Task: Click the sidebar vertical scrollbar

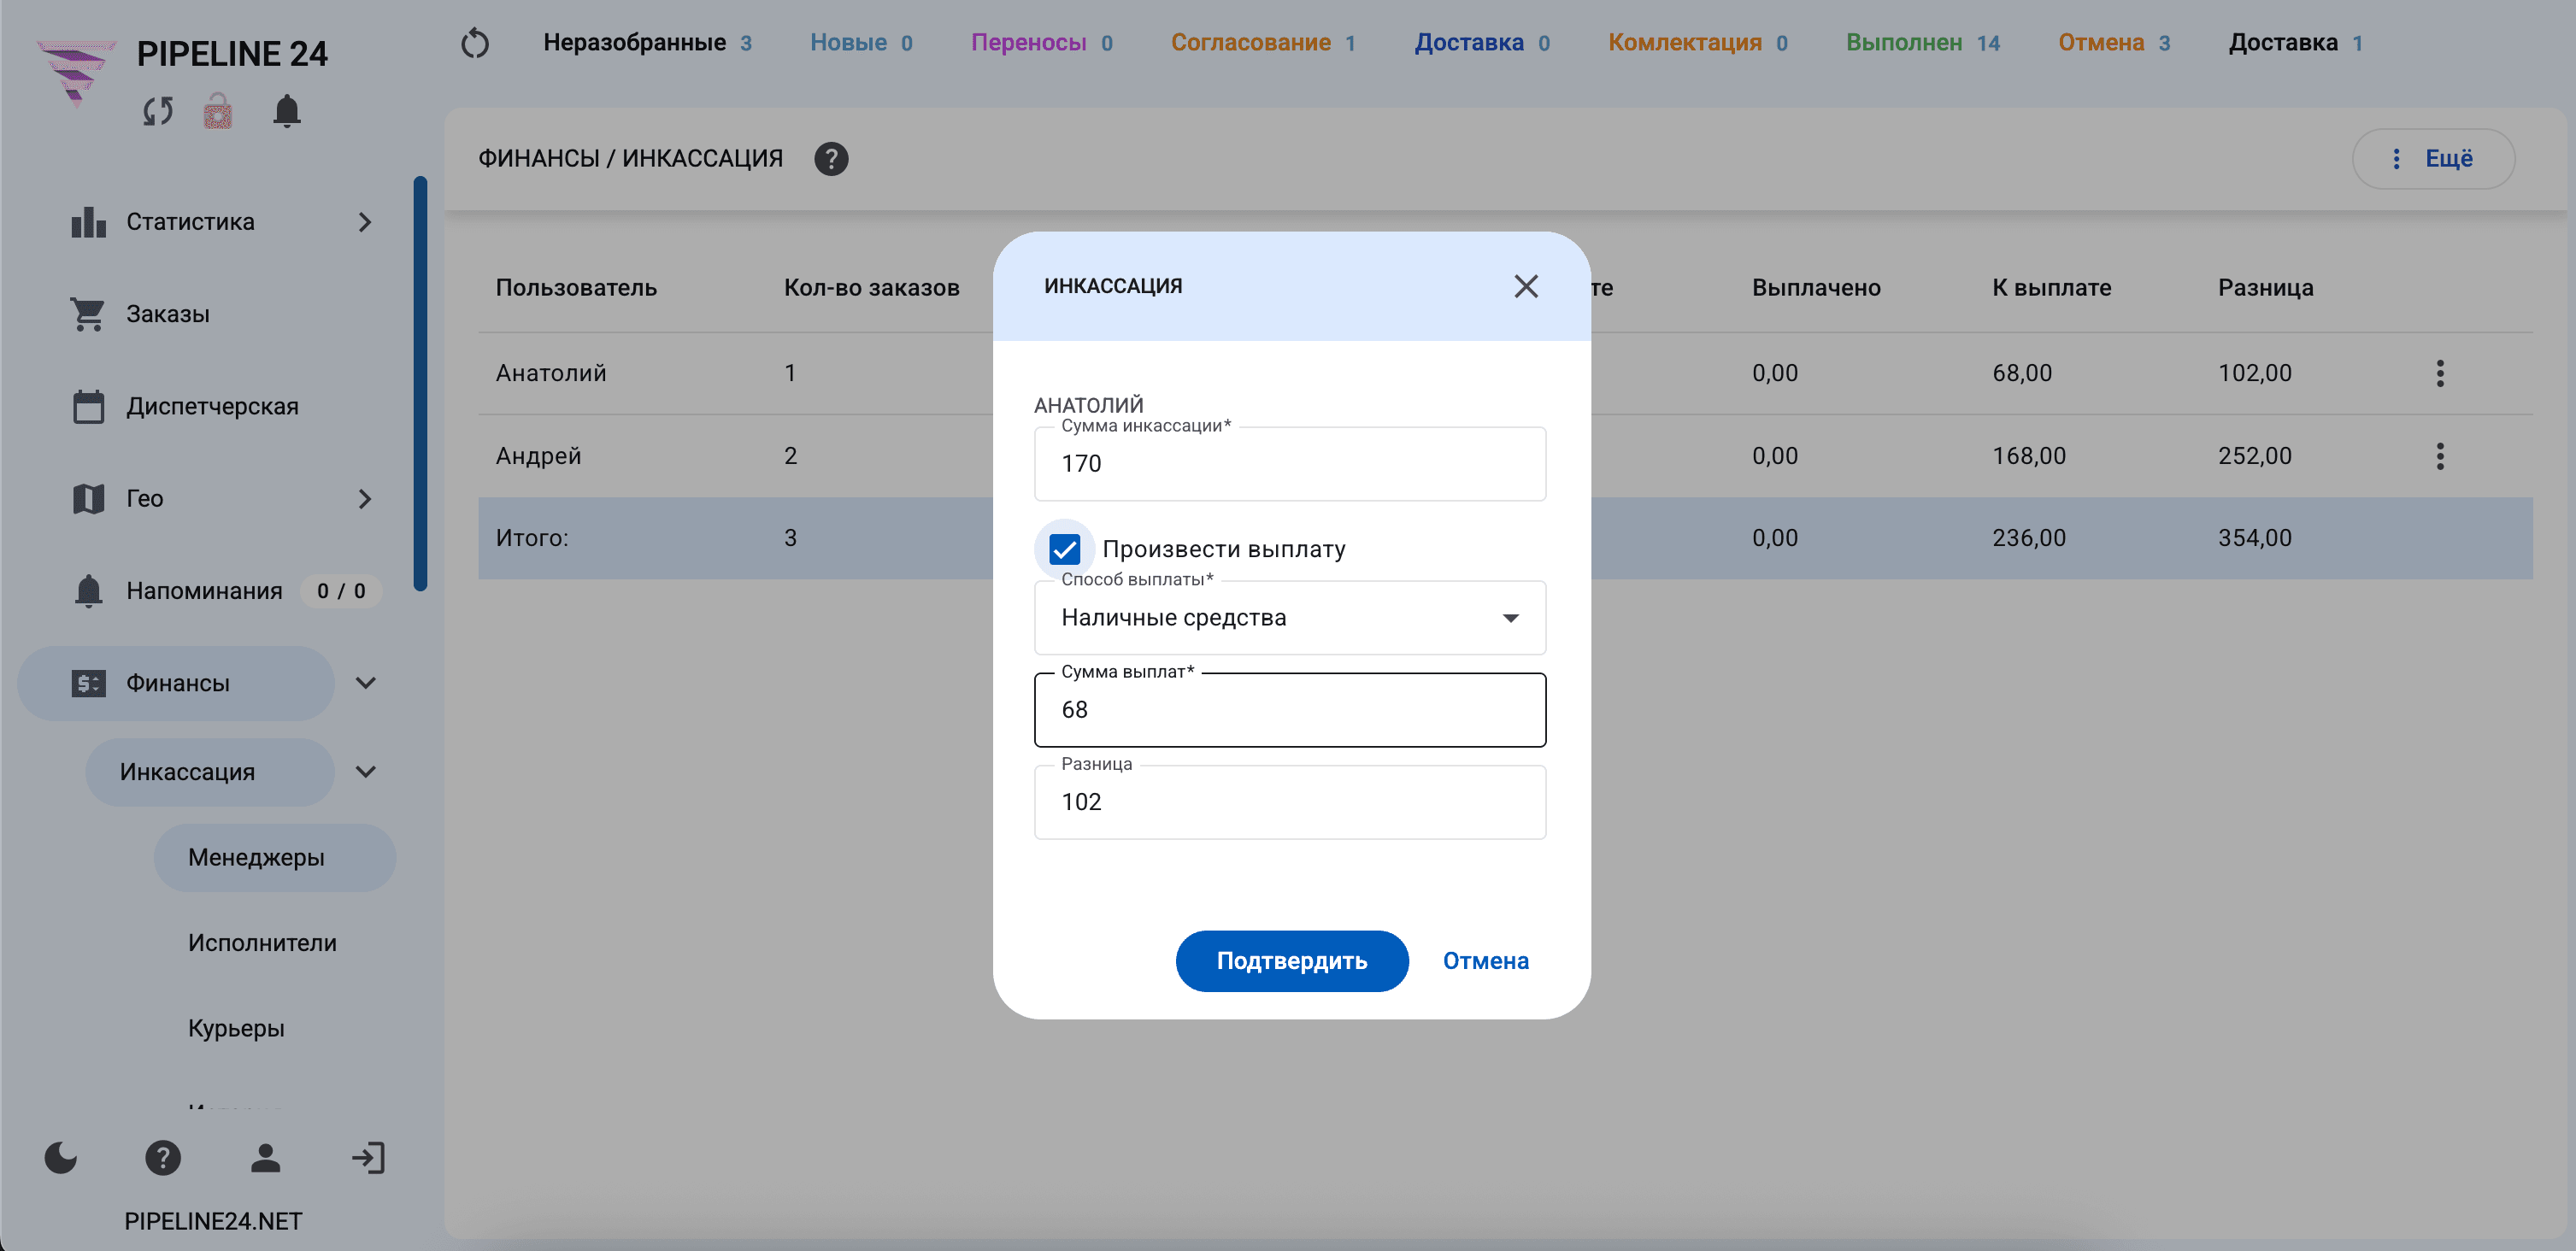Action: pos(420,384)
